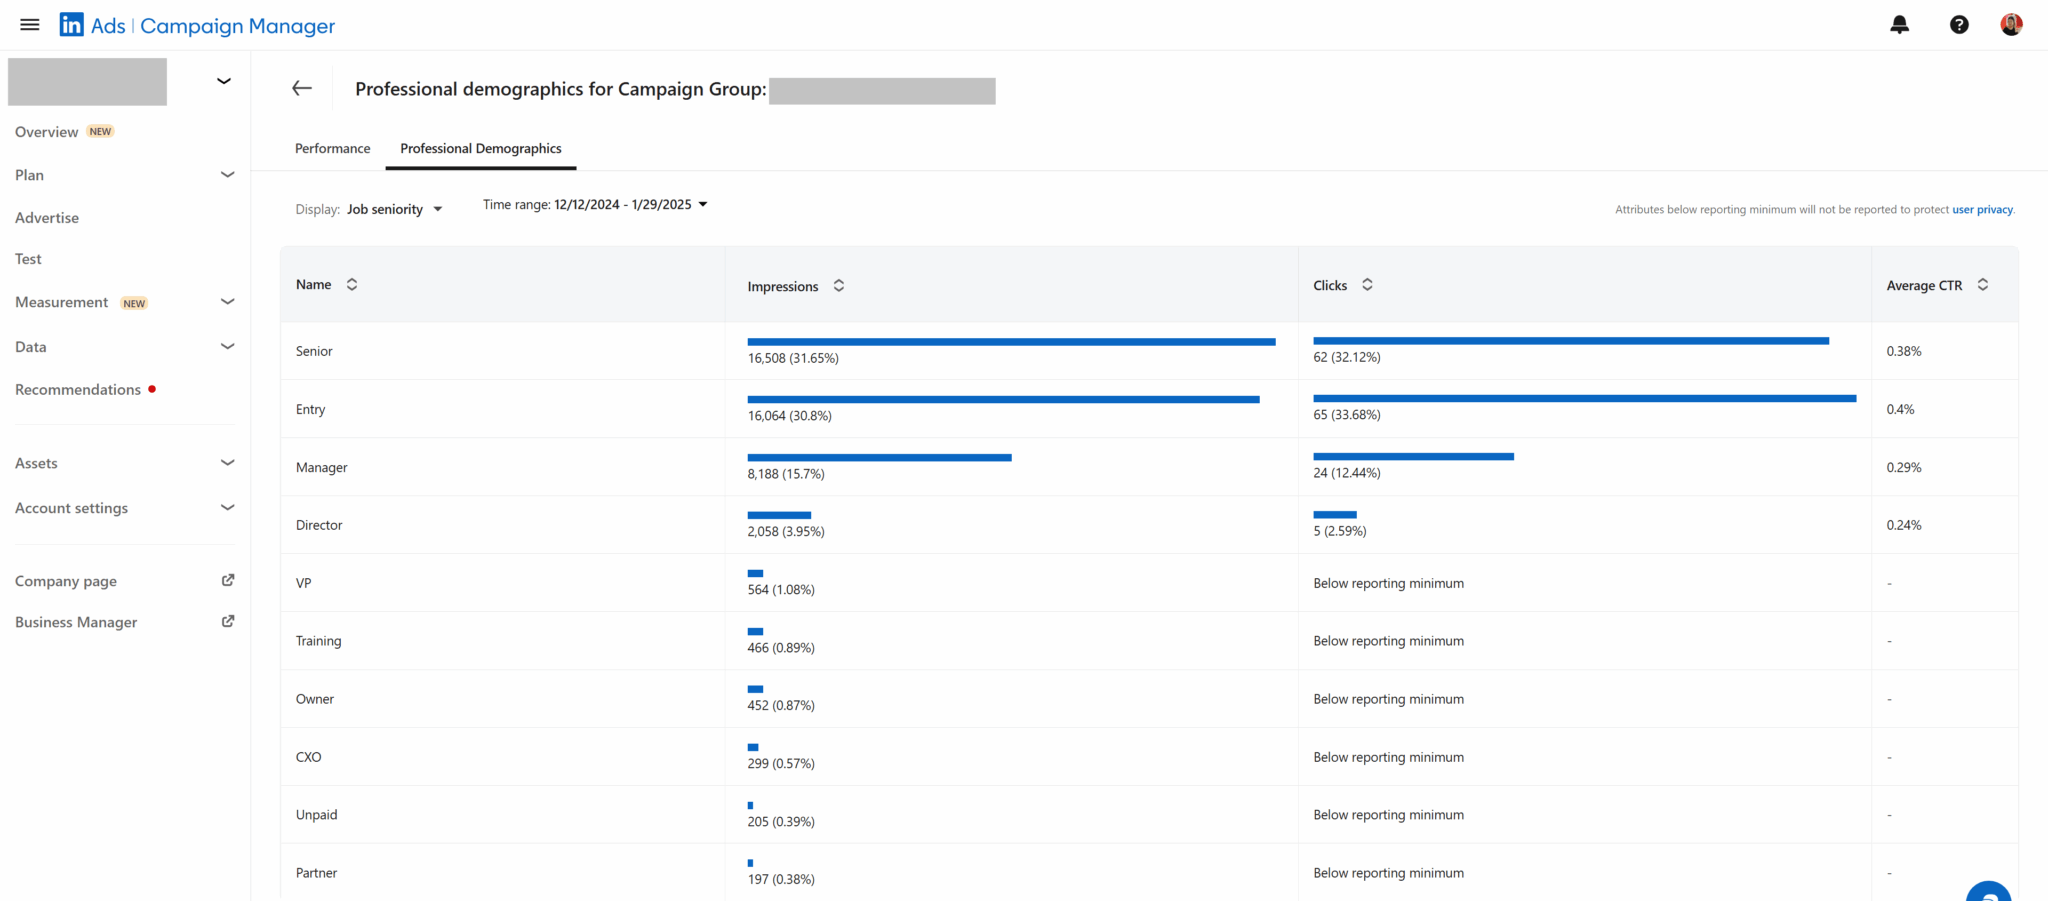2048x901 pixels.
Task: Click the 0.38% average CTR value
Action: pos(1904,351)
